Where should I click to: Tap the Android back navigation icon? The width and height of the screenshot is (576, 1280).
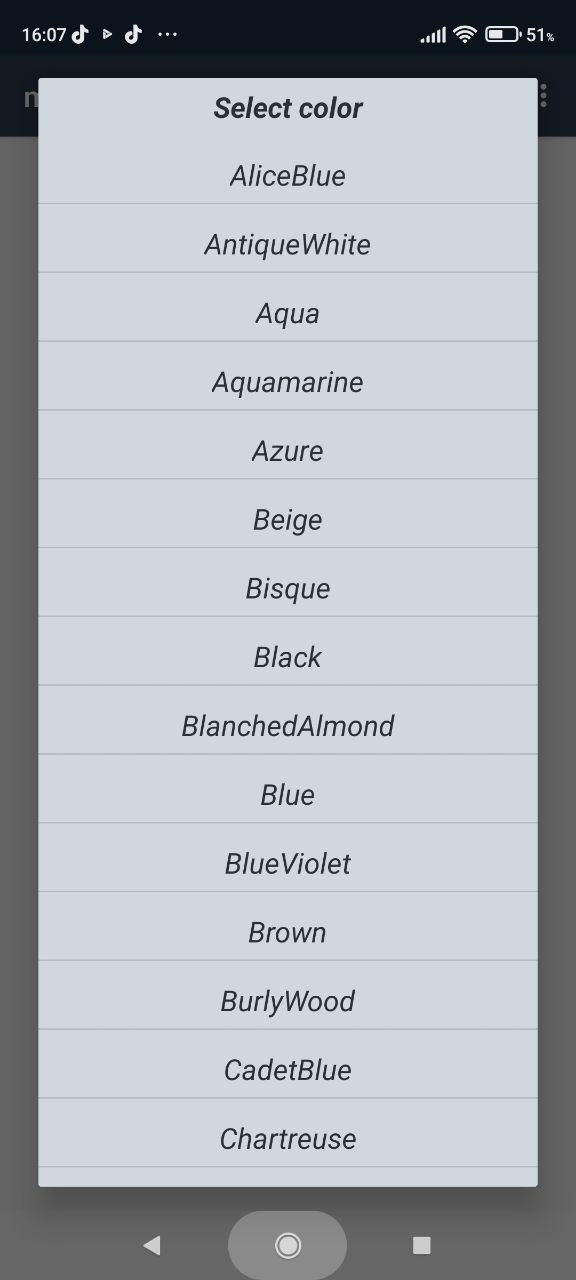[152, 1245]
